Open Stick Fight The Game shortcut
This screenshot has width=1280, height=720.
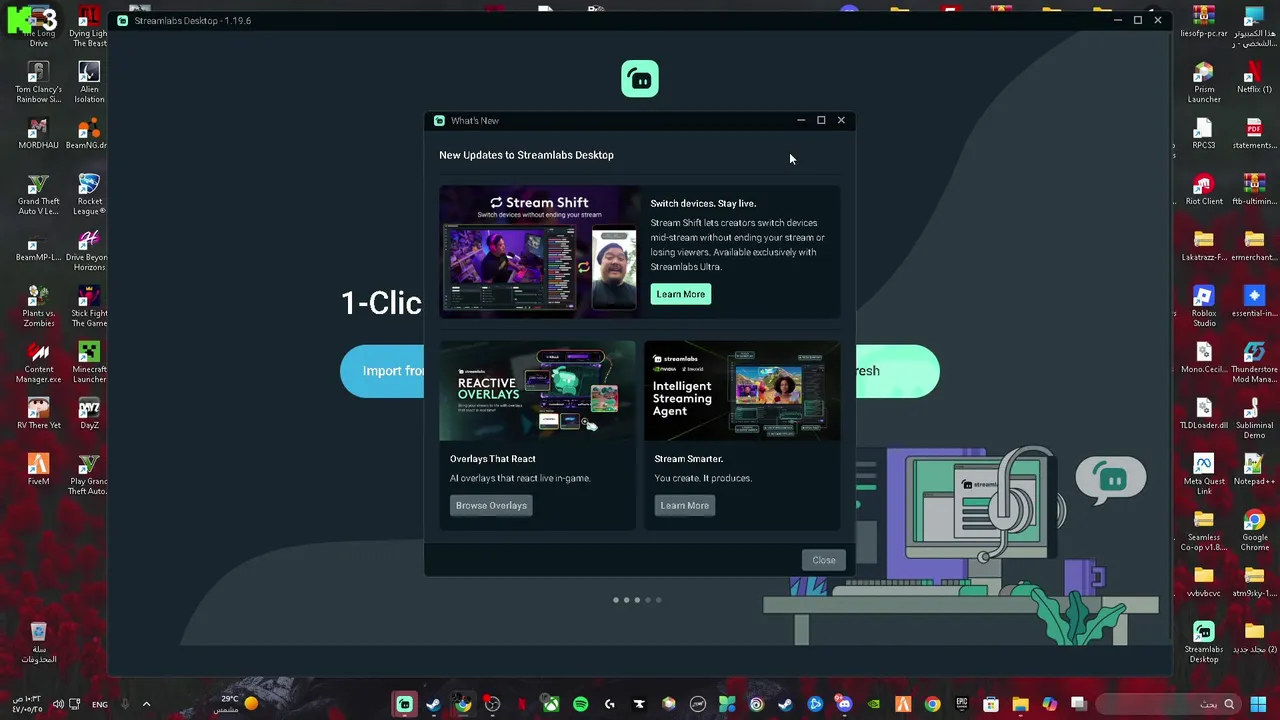click(89, 307)
